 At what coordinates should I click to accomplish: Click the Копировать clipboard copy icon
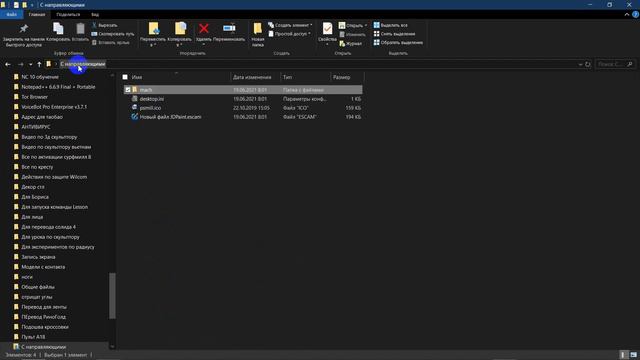click(58, 29)
